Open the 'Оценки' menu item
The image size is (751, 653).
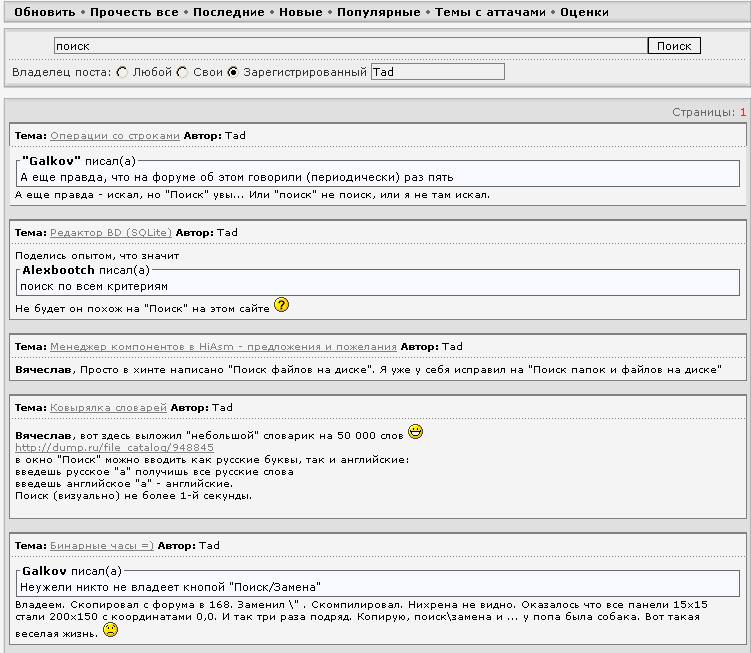(584, 12)
